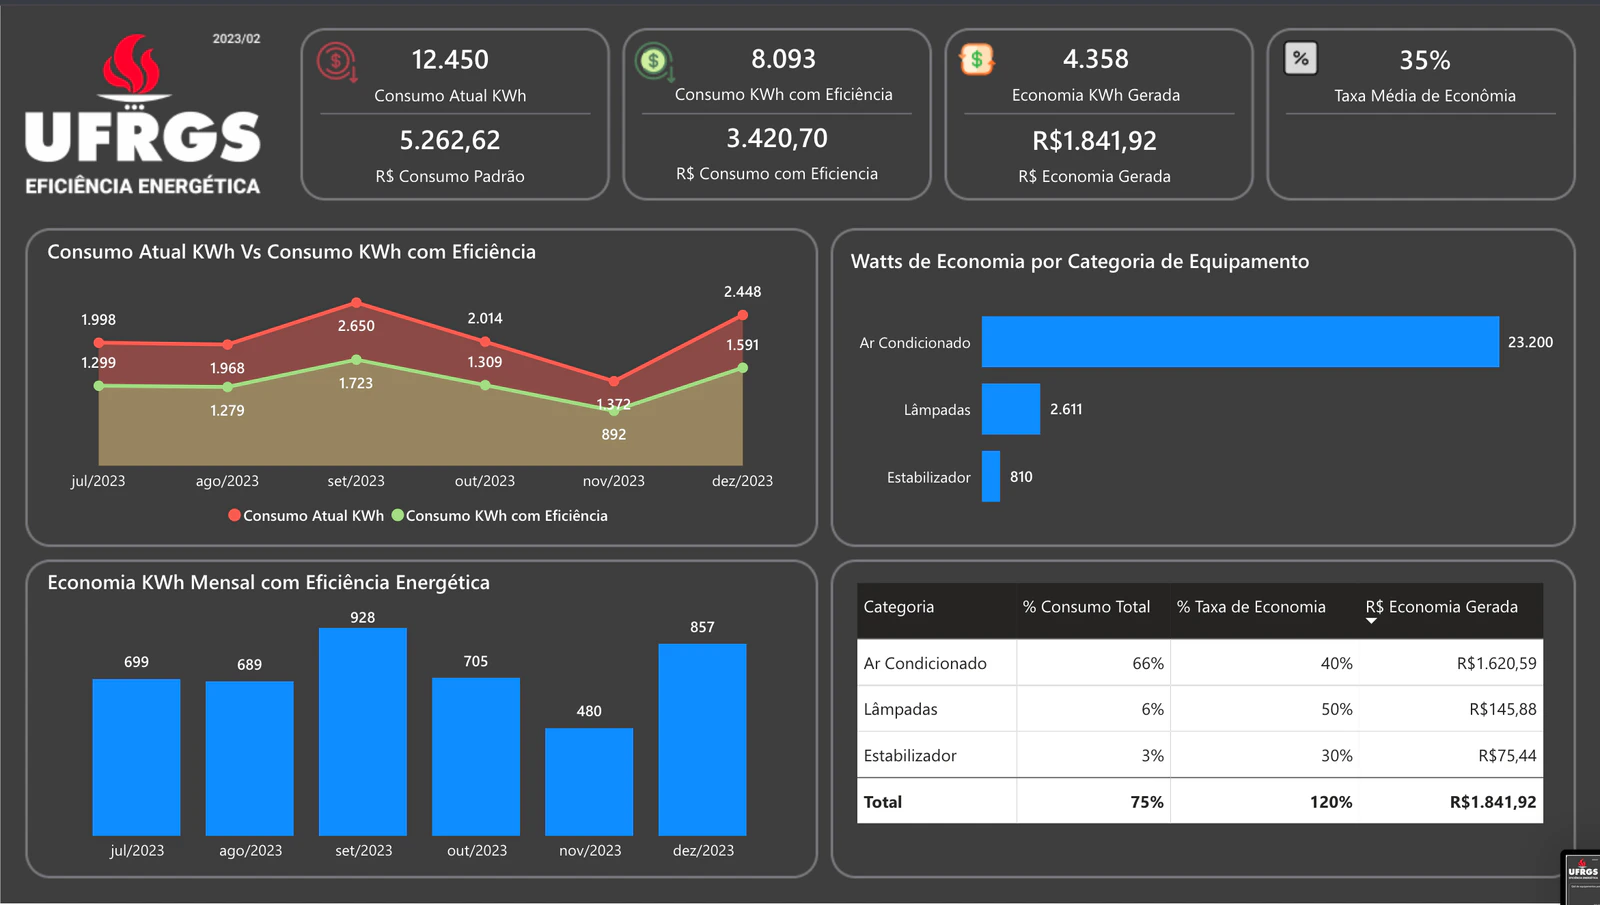Click the R$145,88 table cell
This screenshot has width=1600, height=905.
[x=1502, y=709]
